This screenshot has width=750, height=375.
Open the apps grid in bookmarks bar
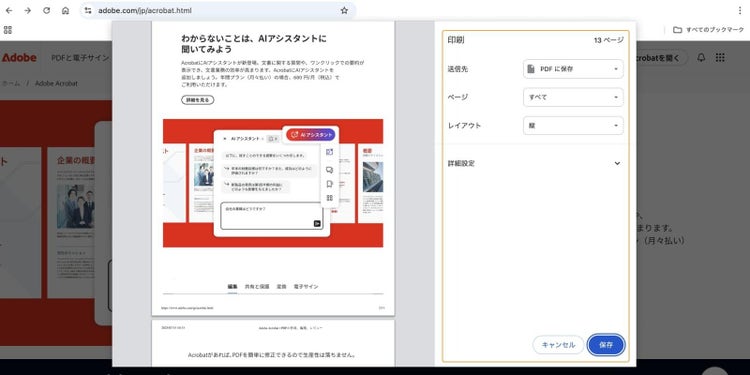click(8, 30)
